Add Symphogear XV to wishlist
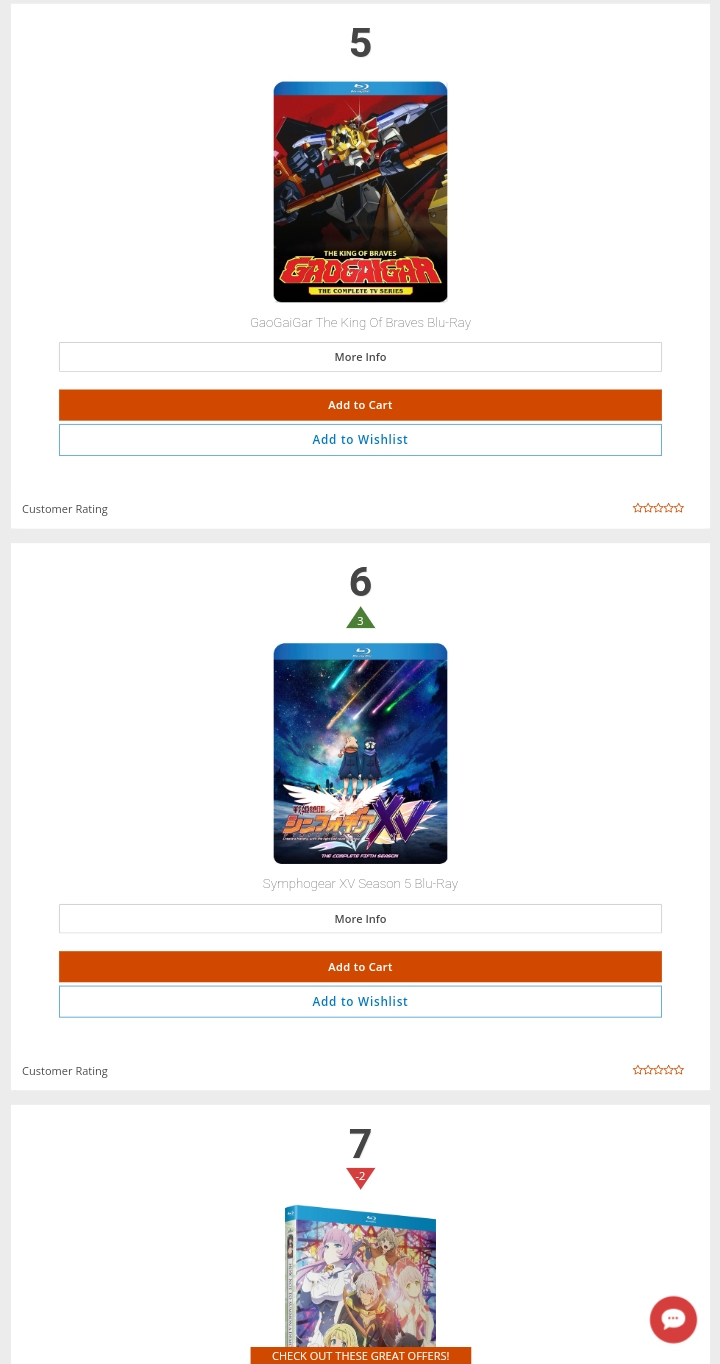This screenshot has height=1364, width=720. (360, 1002)
